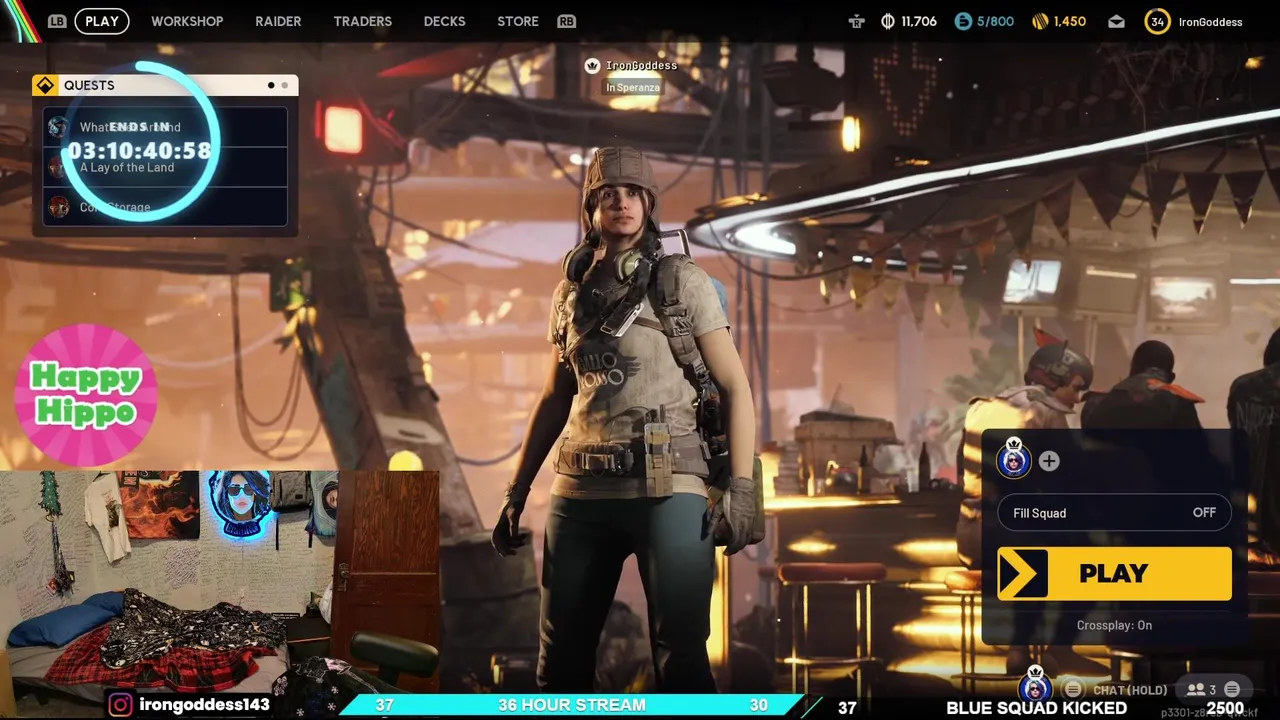The width and height of the screenshot is (1280, 720).
Task: Open the PLAY tab in top navigation
Action: pyautogui.click(x=102, y=21)
